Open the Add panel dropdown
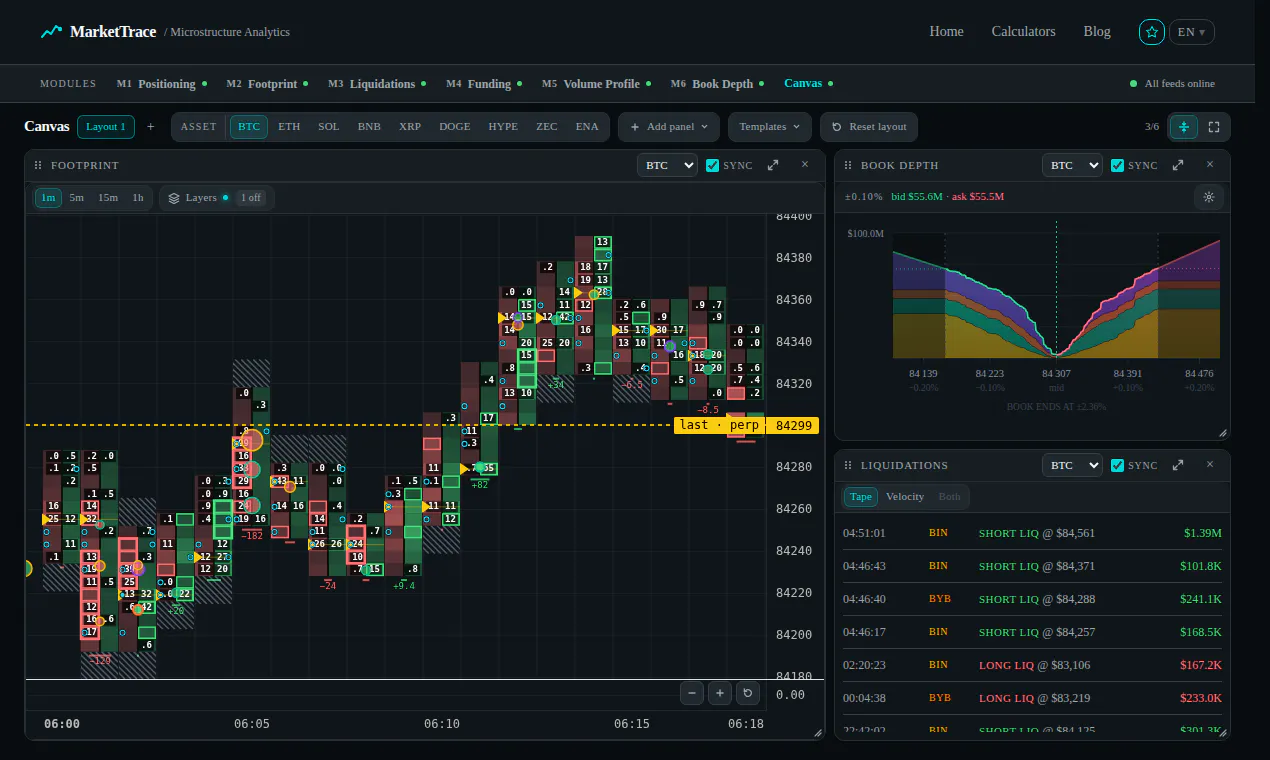Viewport: 1270px width, 760px height. [669, 127]
